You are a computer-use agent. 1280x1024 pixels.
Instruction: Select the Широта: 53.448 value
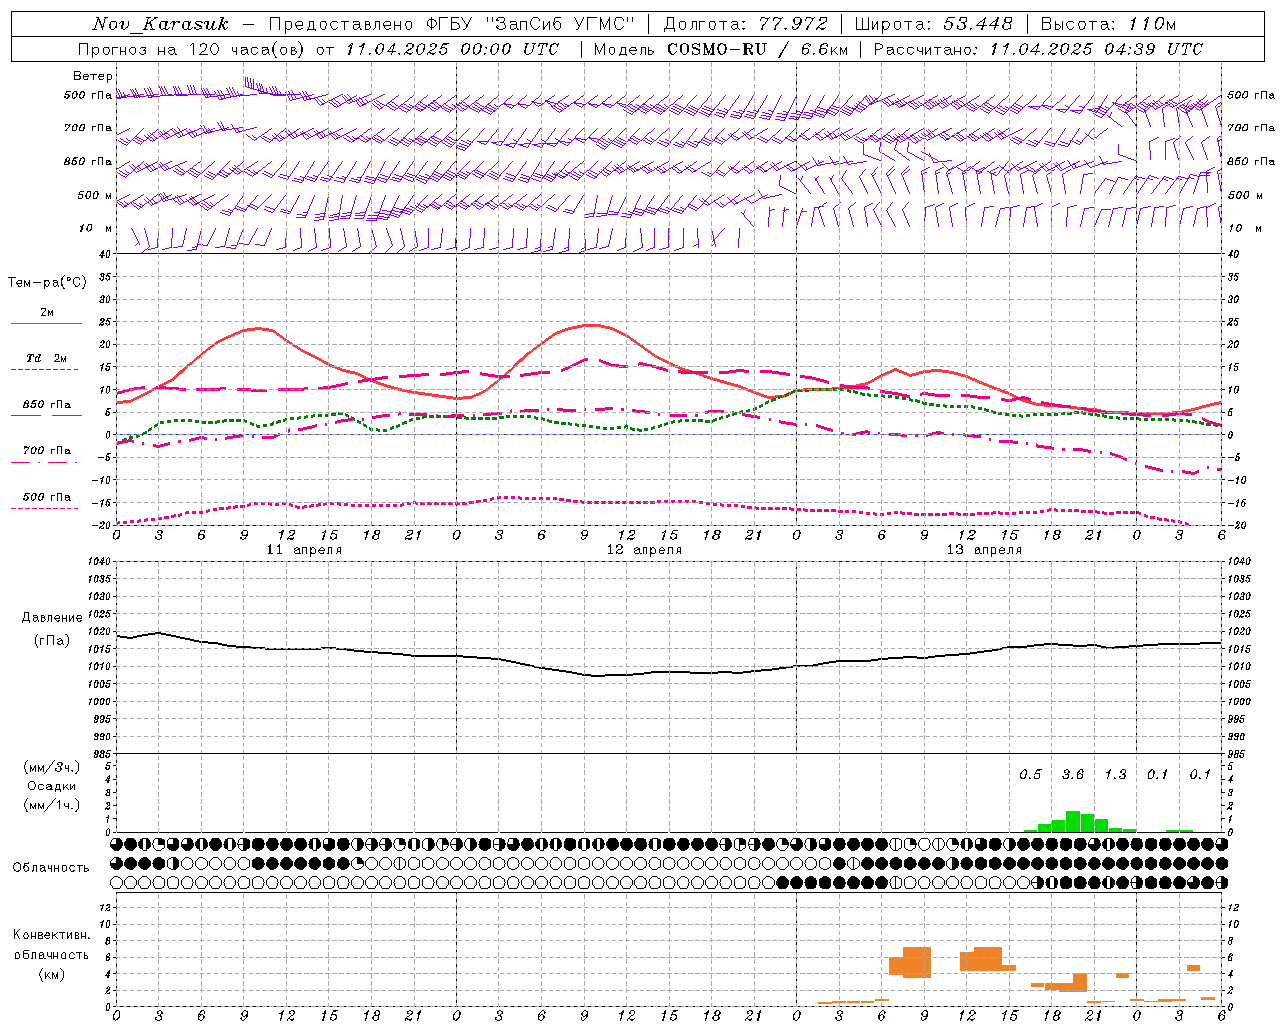tap(933, 24)
